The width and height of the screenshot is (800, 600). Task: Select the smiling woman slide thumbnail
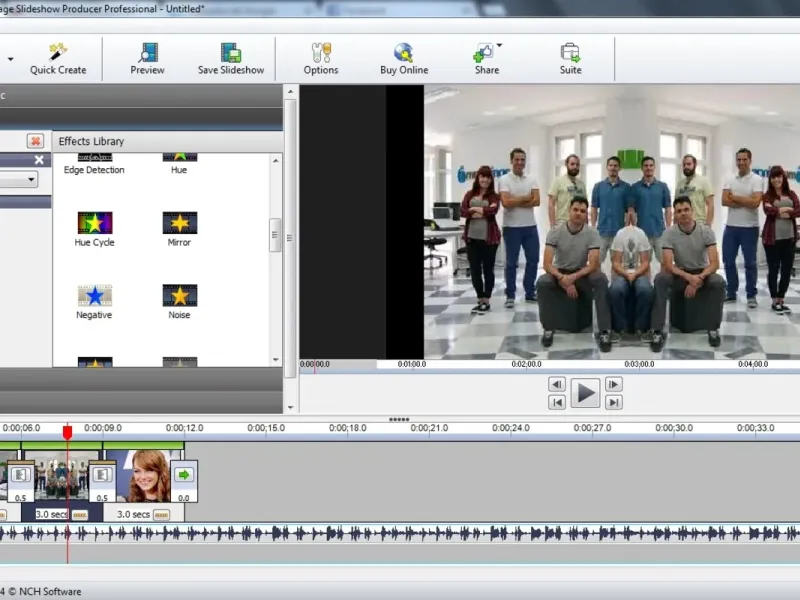tap(145, 477)
